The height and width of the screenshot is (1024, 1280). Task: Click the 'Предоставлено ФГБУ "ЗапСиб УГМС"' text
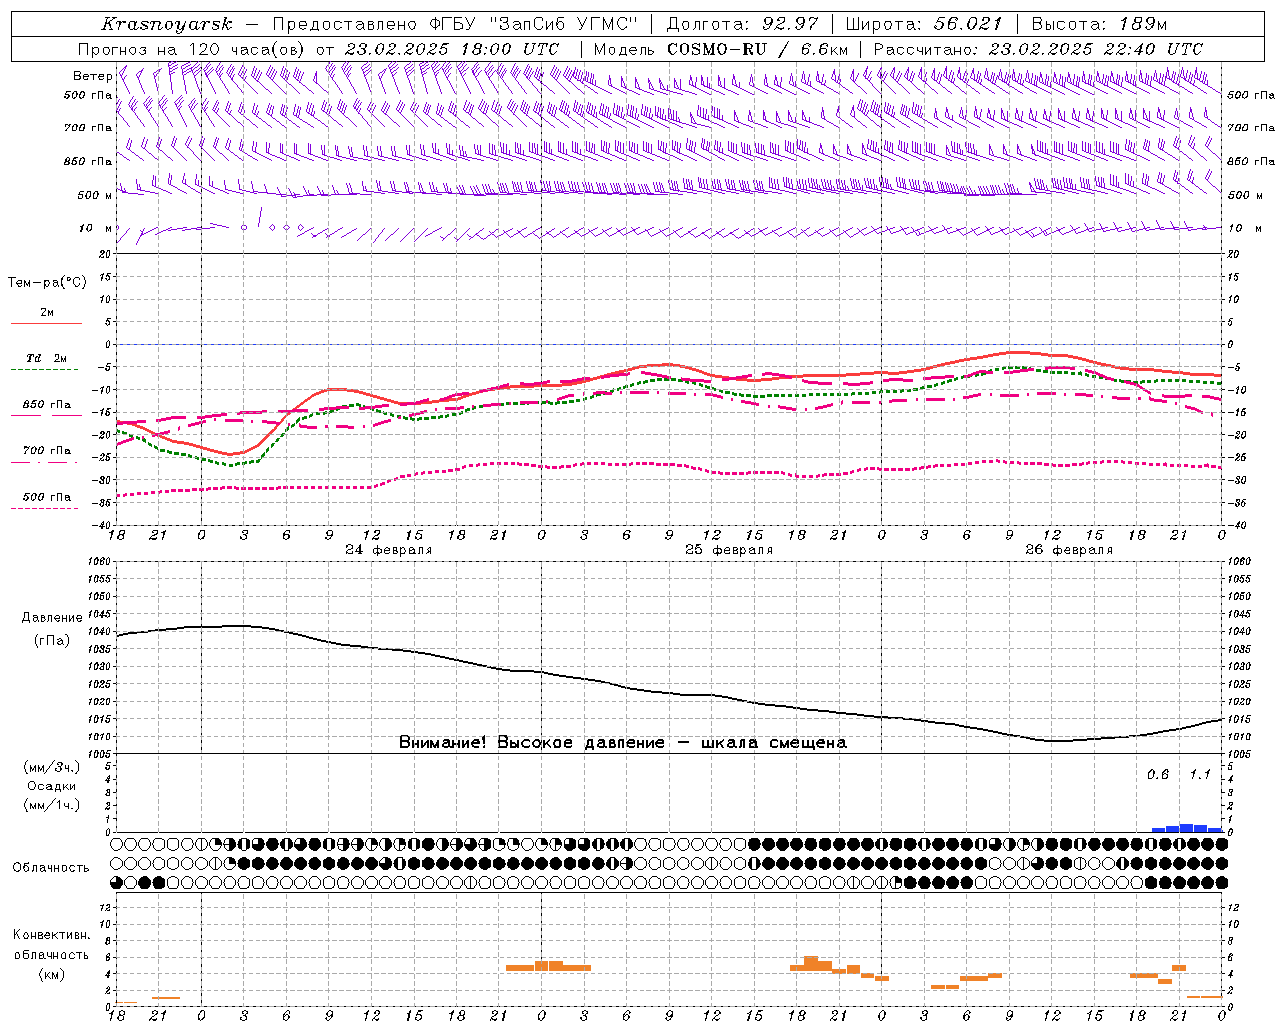[x=455, y=24]
